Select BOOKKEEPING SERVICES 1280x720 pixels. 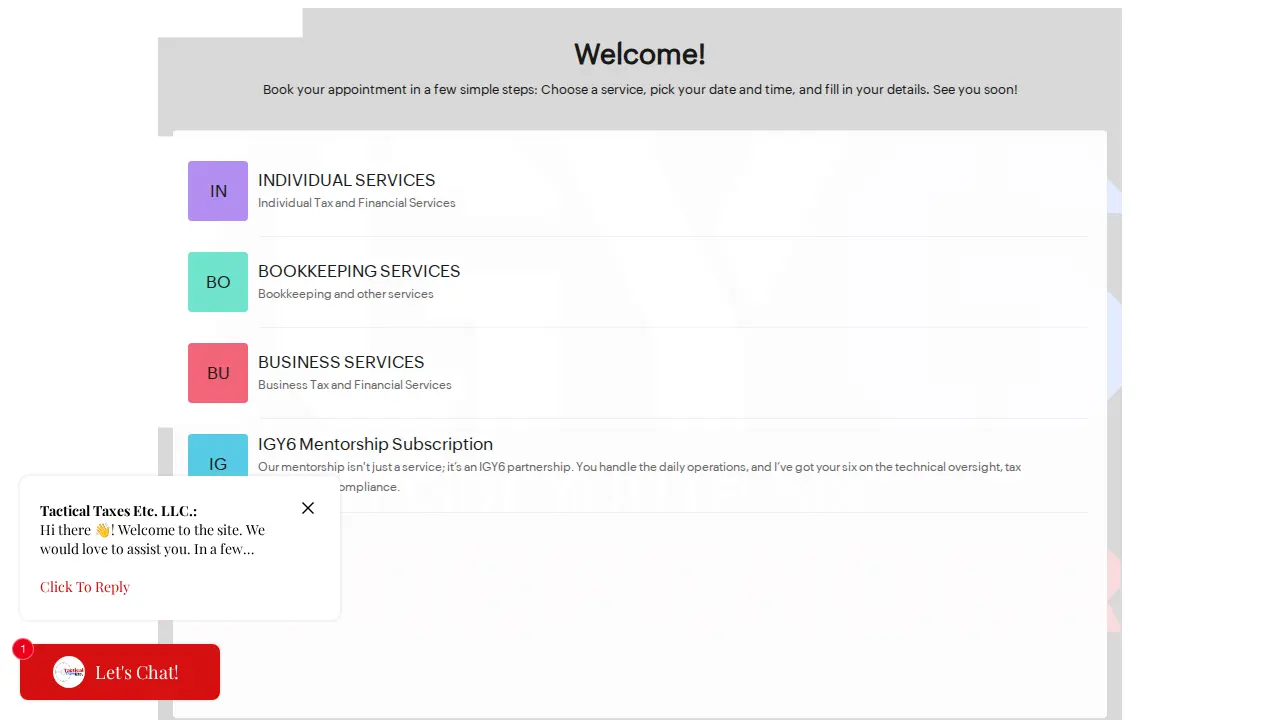(x=359, y=271)
